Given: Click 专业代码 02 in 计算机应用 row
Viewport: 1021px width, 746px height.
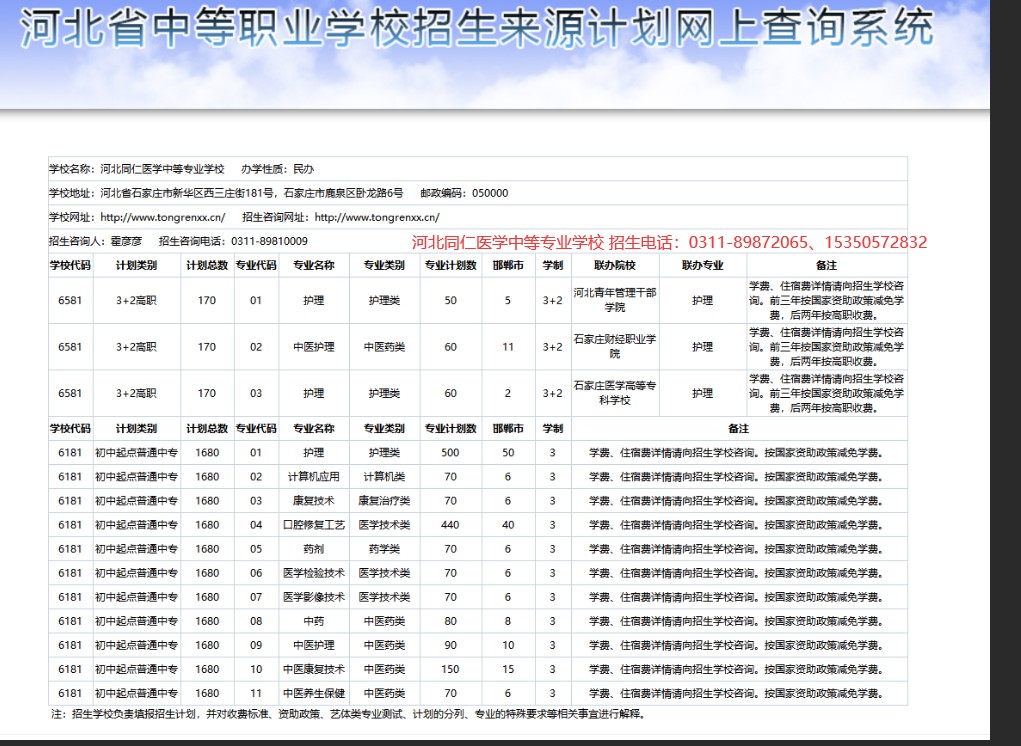Looking at the screenshot, I should coord(256,477).
